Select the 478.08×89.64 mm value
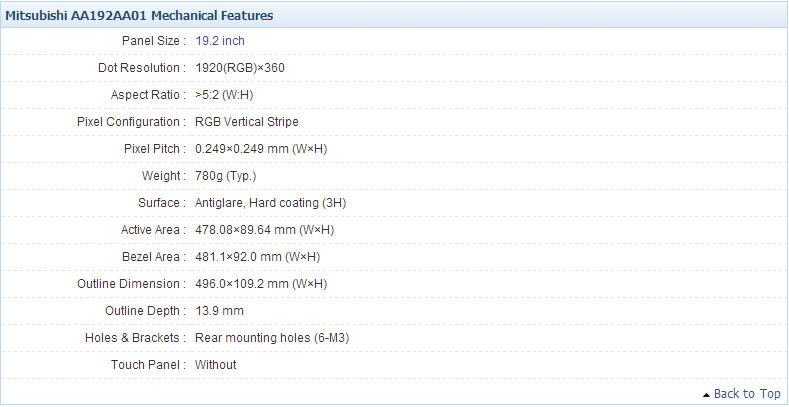This screenshot has width=789, height=407. click(x=265, y=230)
